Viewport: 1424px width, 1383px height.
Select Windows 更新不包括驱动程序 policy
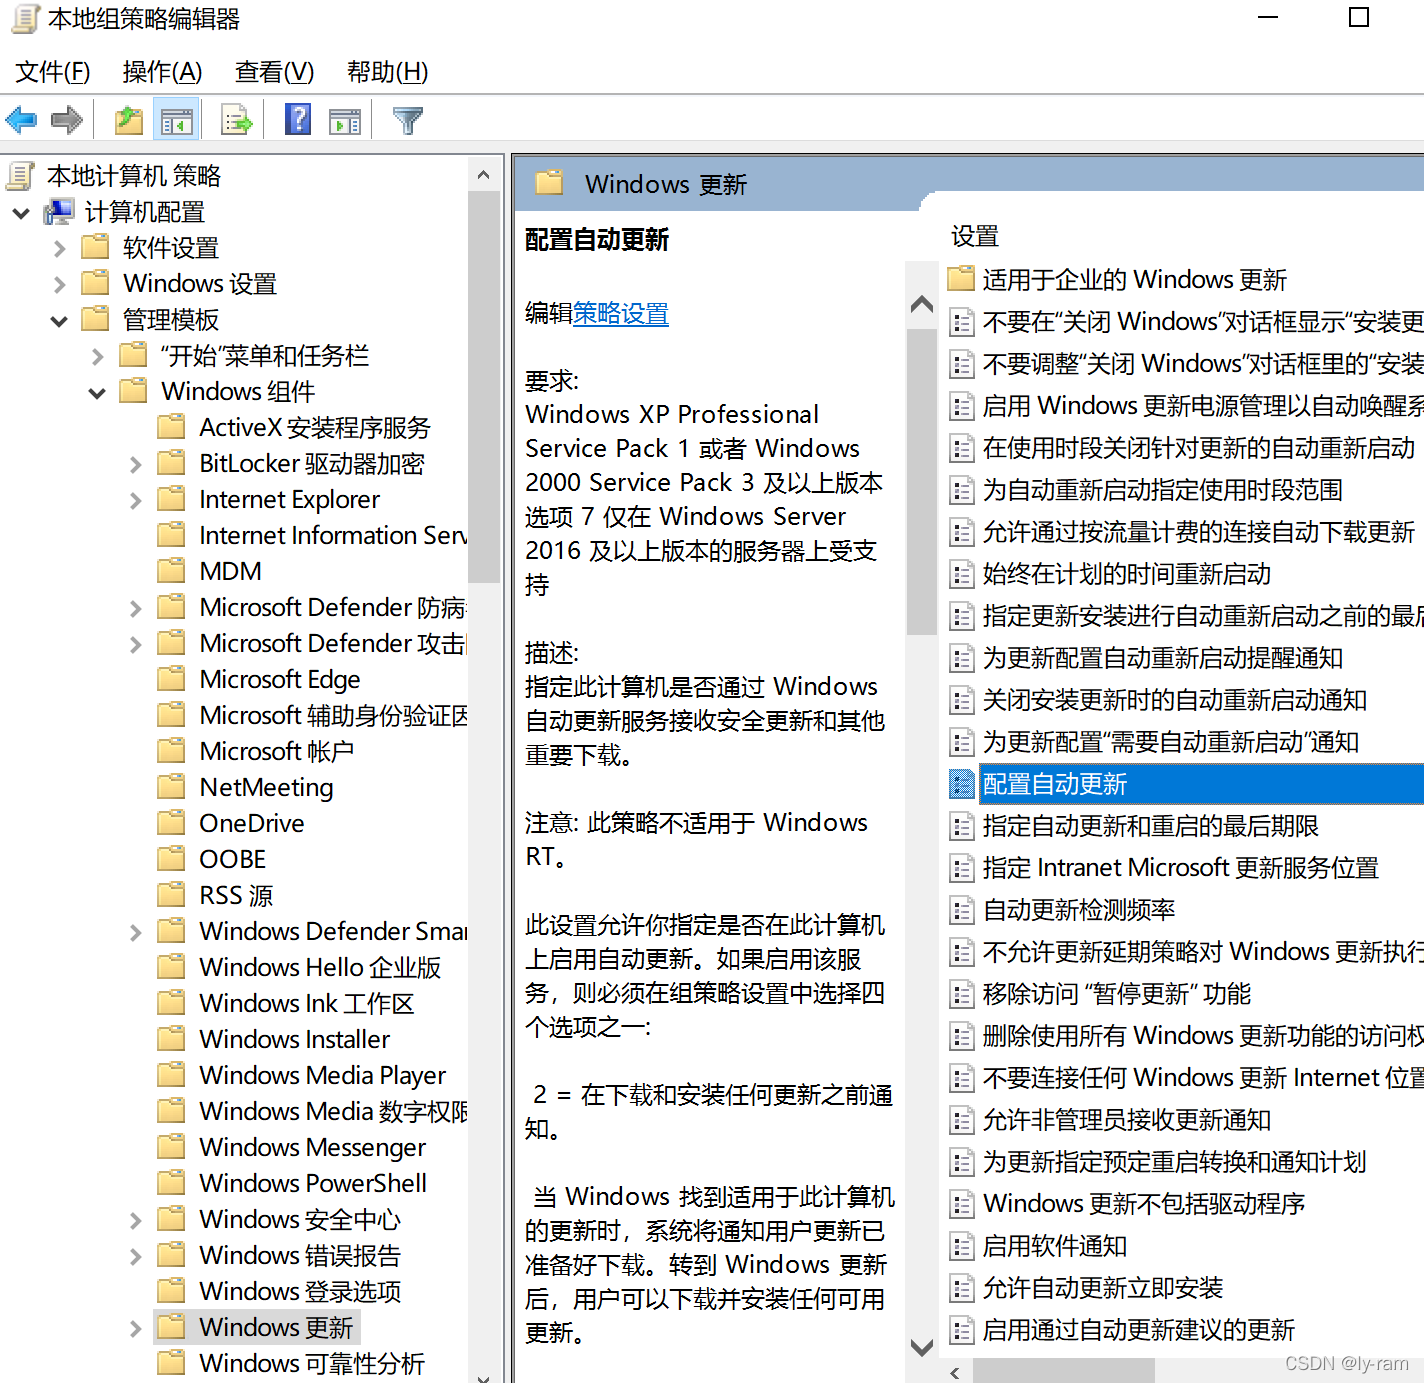click(x=1144, y=1204)
